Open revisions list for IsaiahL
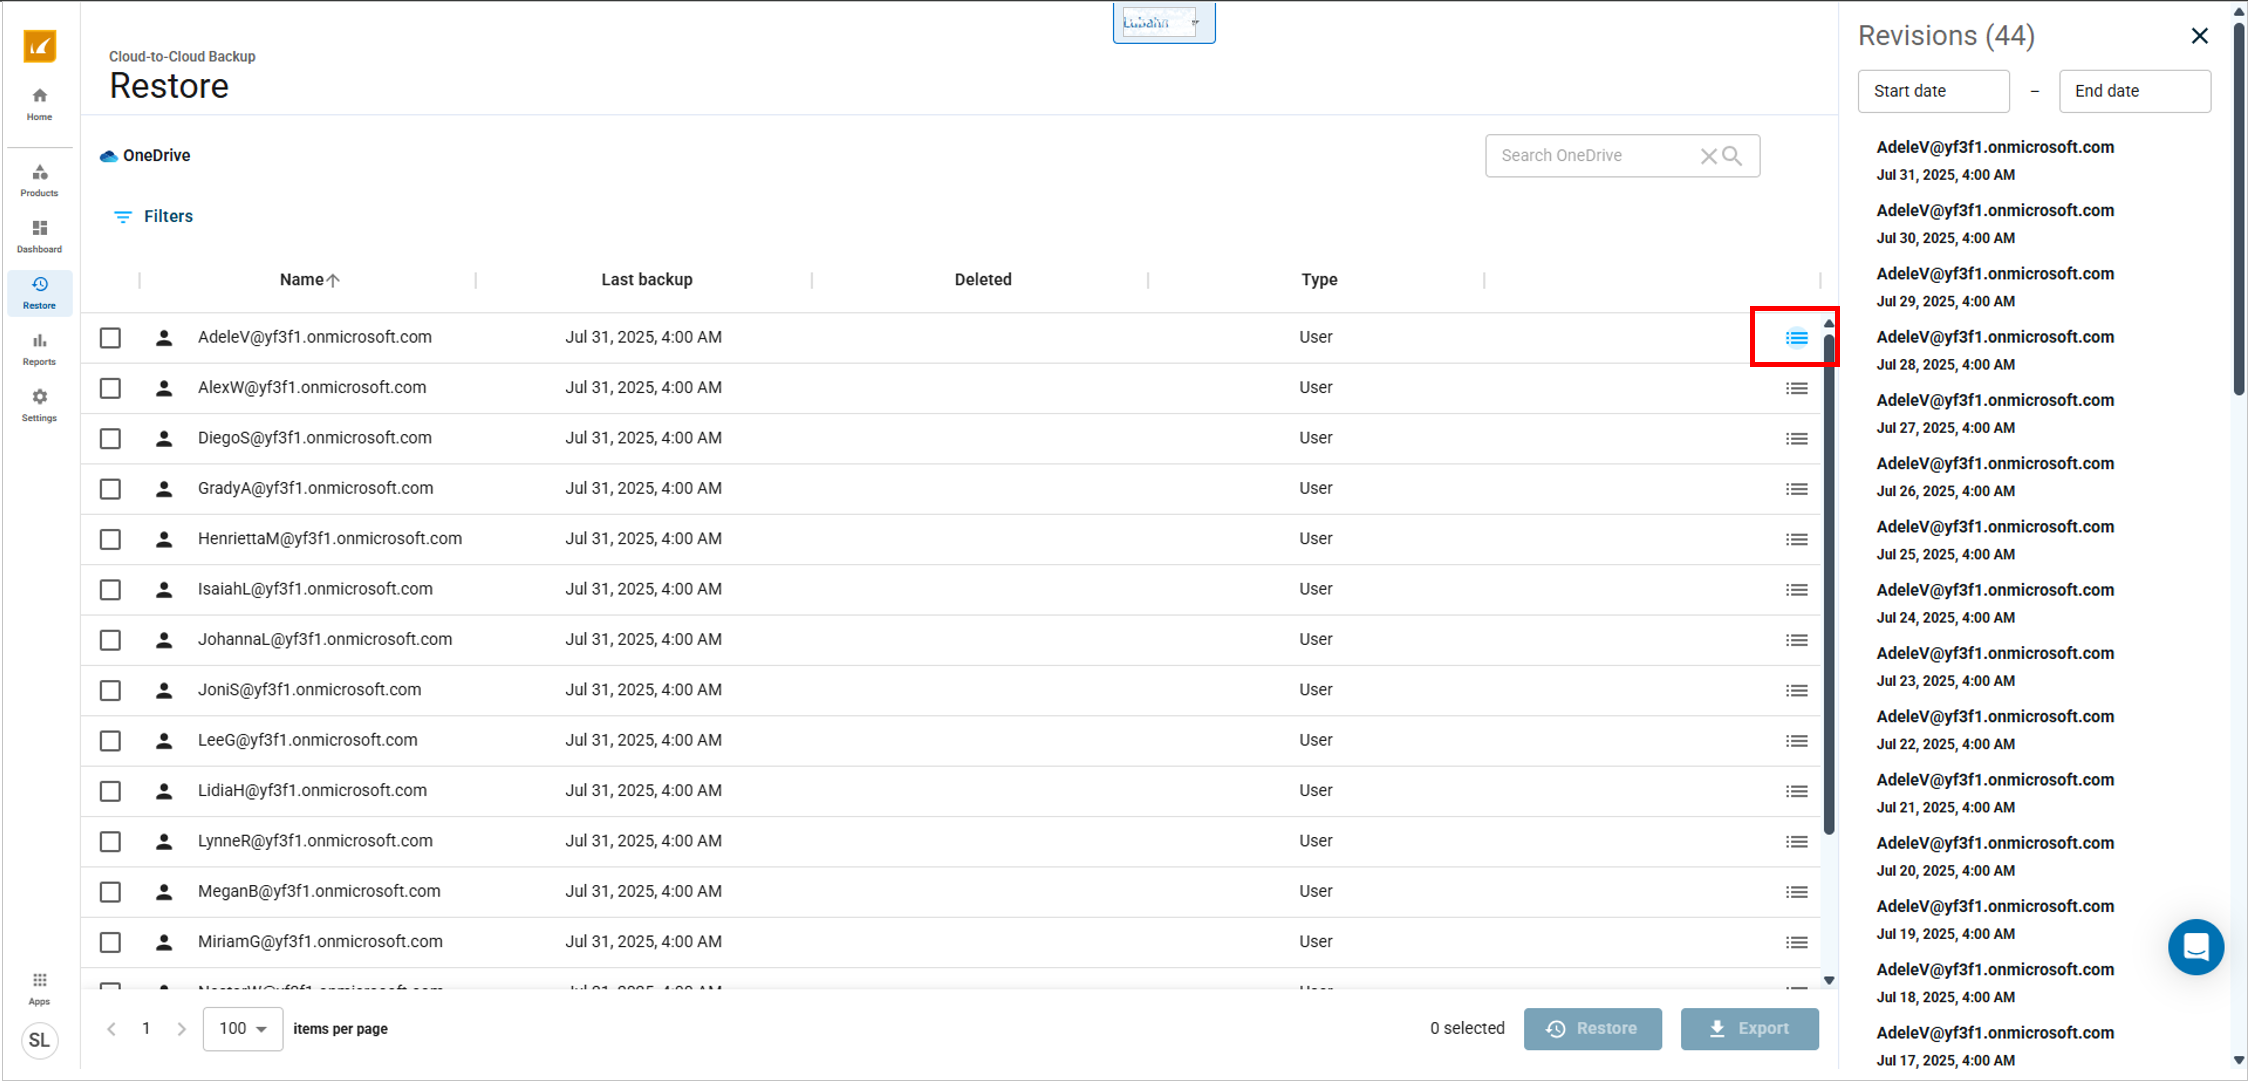This screenshot has width=2249, height=1088. point(1796,590)
